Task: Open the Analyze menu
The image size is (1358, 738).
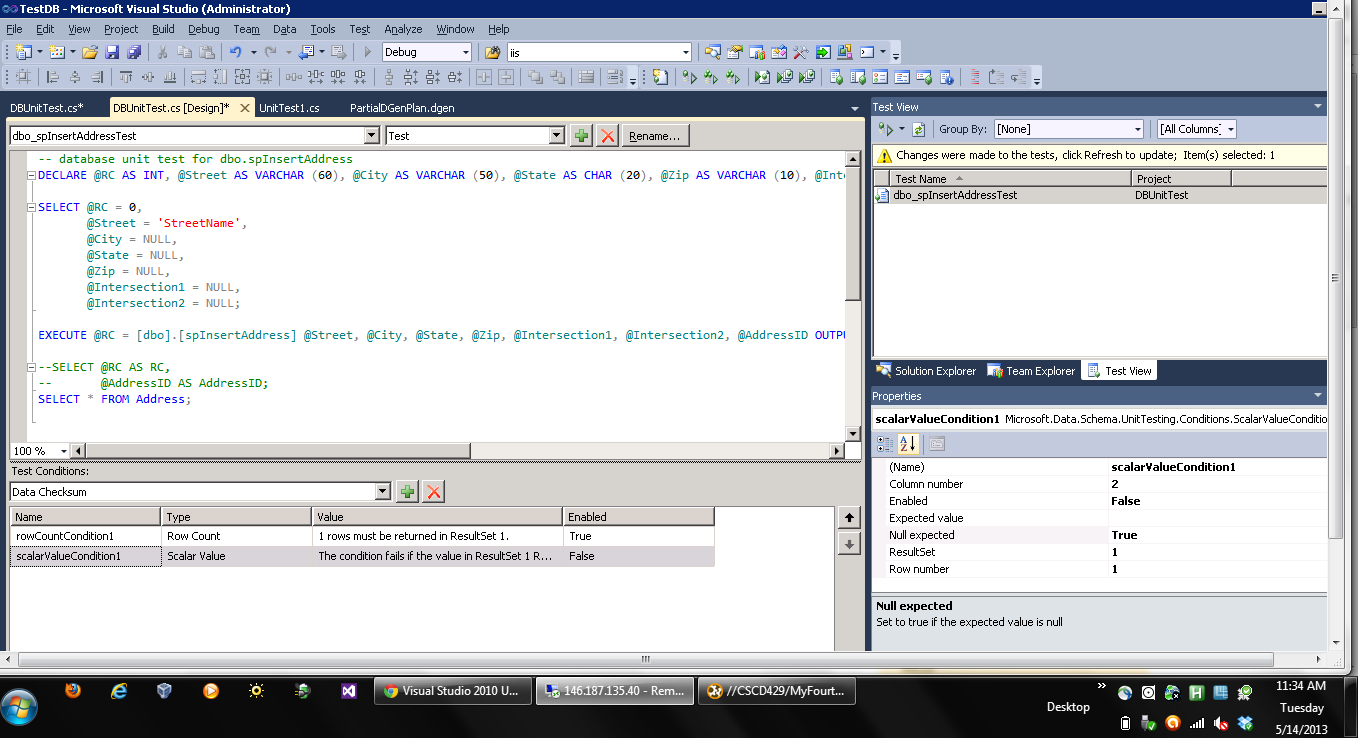Action: click(x=403, y=29)
